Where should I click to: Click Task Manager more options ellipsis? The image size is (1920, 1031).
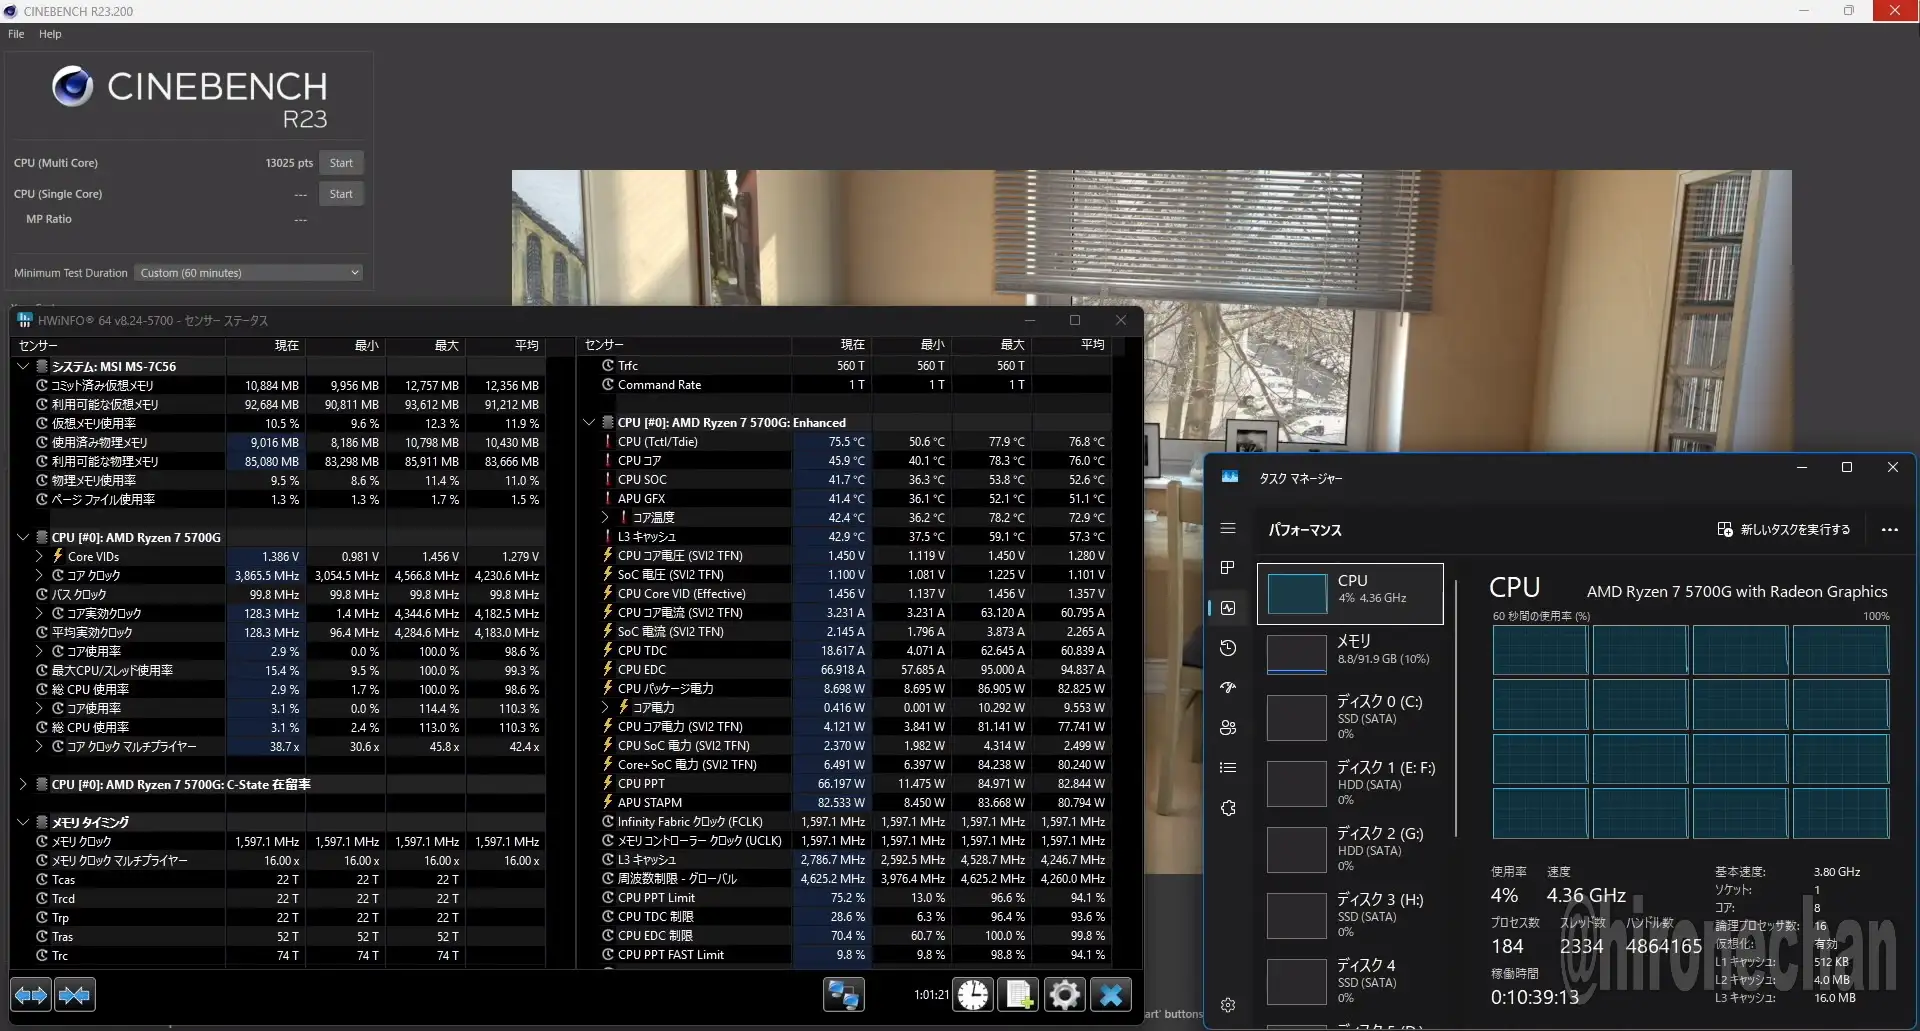(1889, 530)
